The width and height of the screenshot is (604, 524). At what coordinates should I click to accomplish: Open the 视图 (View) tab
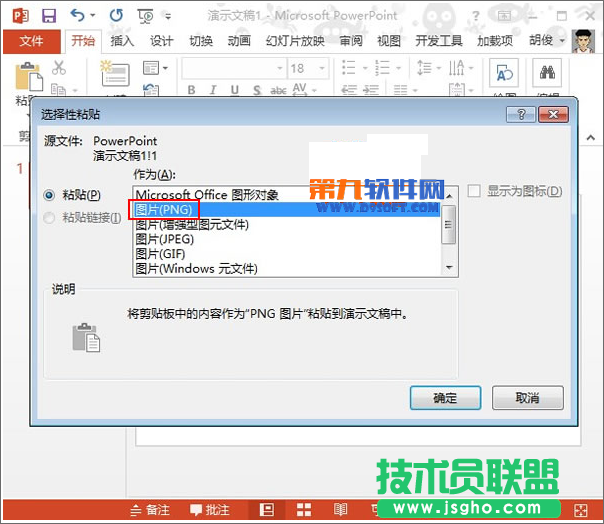389,40
